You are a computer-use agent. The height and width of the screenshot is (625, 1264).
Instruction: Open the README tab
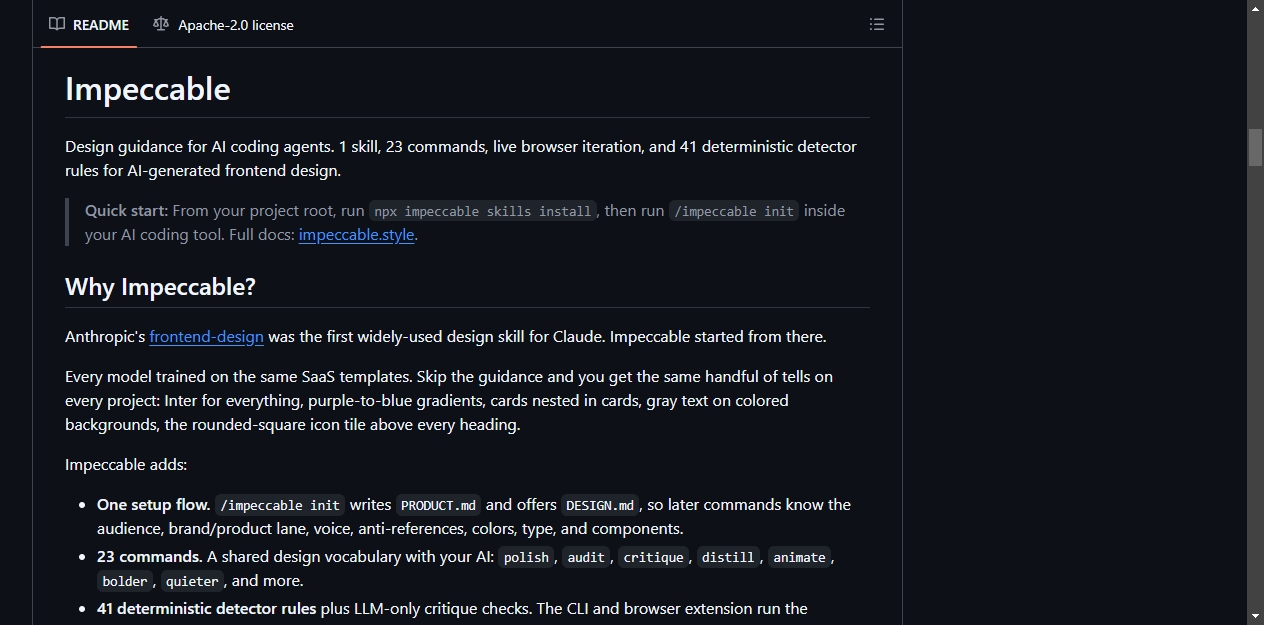(x=89, y=25)
